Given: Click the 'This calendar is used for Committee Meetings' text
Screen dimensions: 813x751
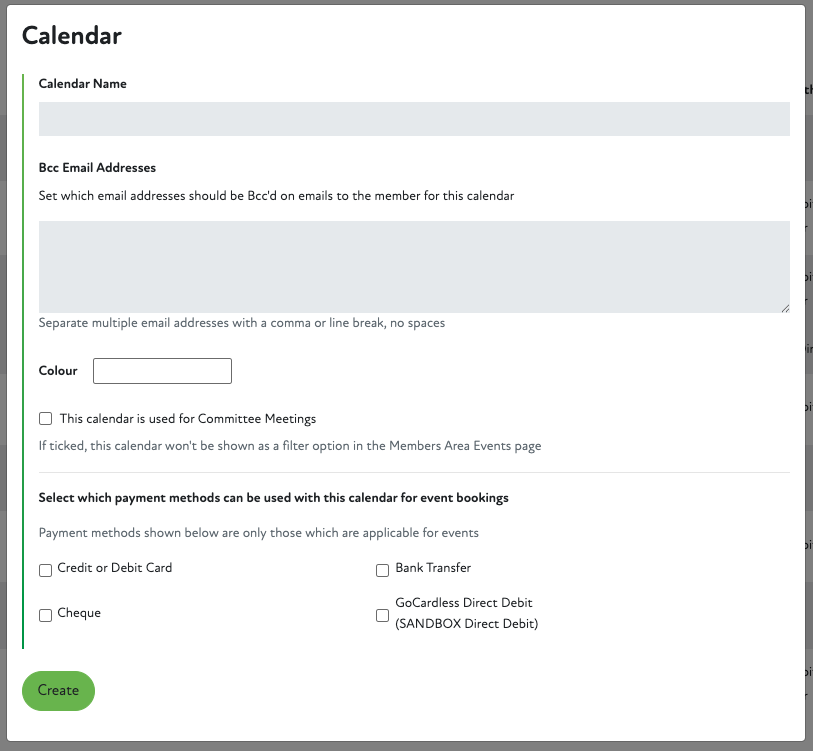Looking at the screenshot, I should pyautogui.click(x=188, y=419).
